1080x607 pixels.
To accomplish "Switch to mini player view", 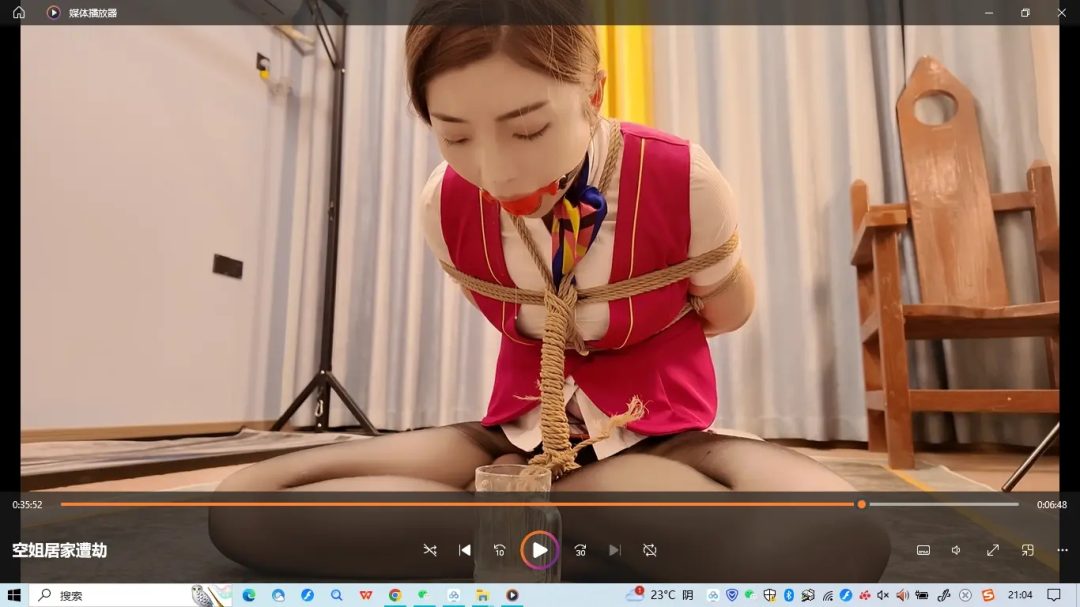I will tap(1028, 550).
